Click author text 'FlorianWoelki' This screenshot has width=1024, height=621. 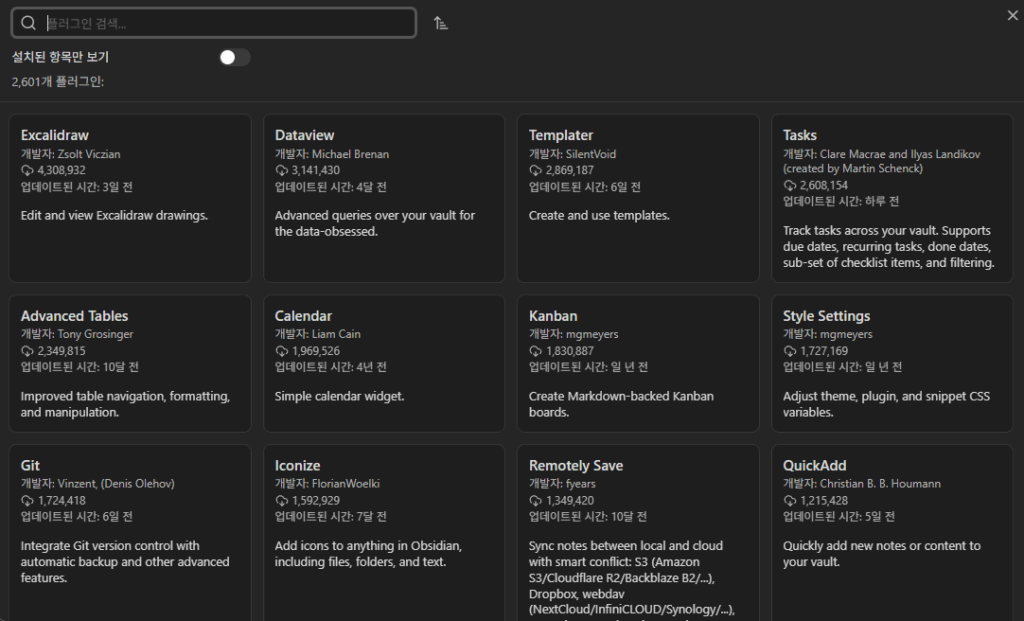click(x=345, y=484)
